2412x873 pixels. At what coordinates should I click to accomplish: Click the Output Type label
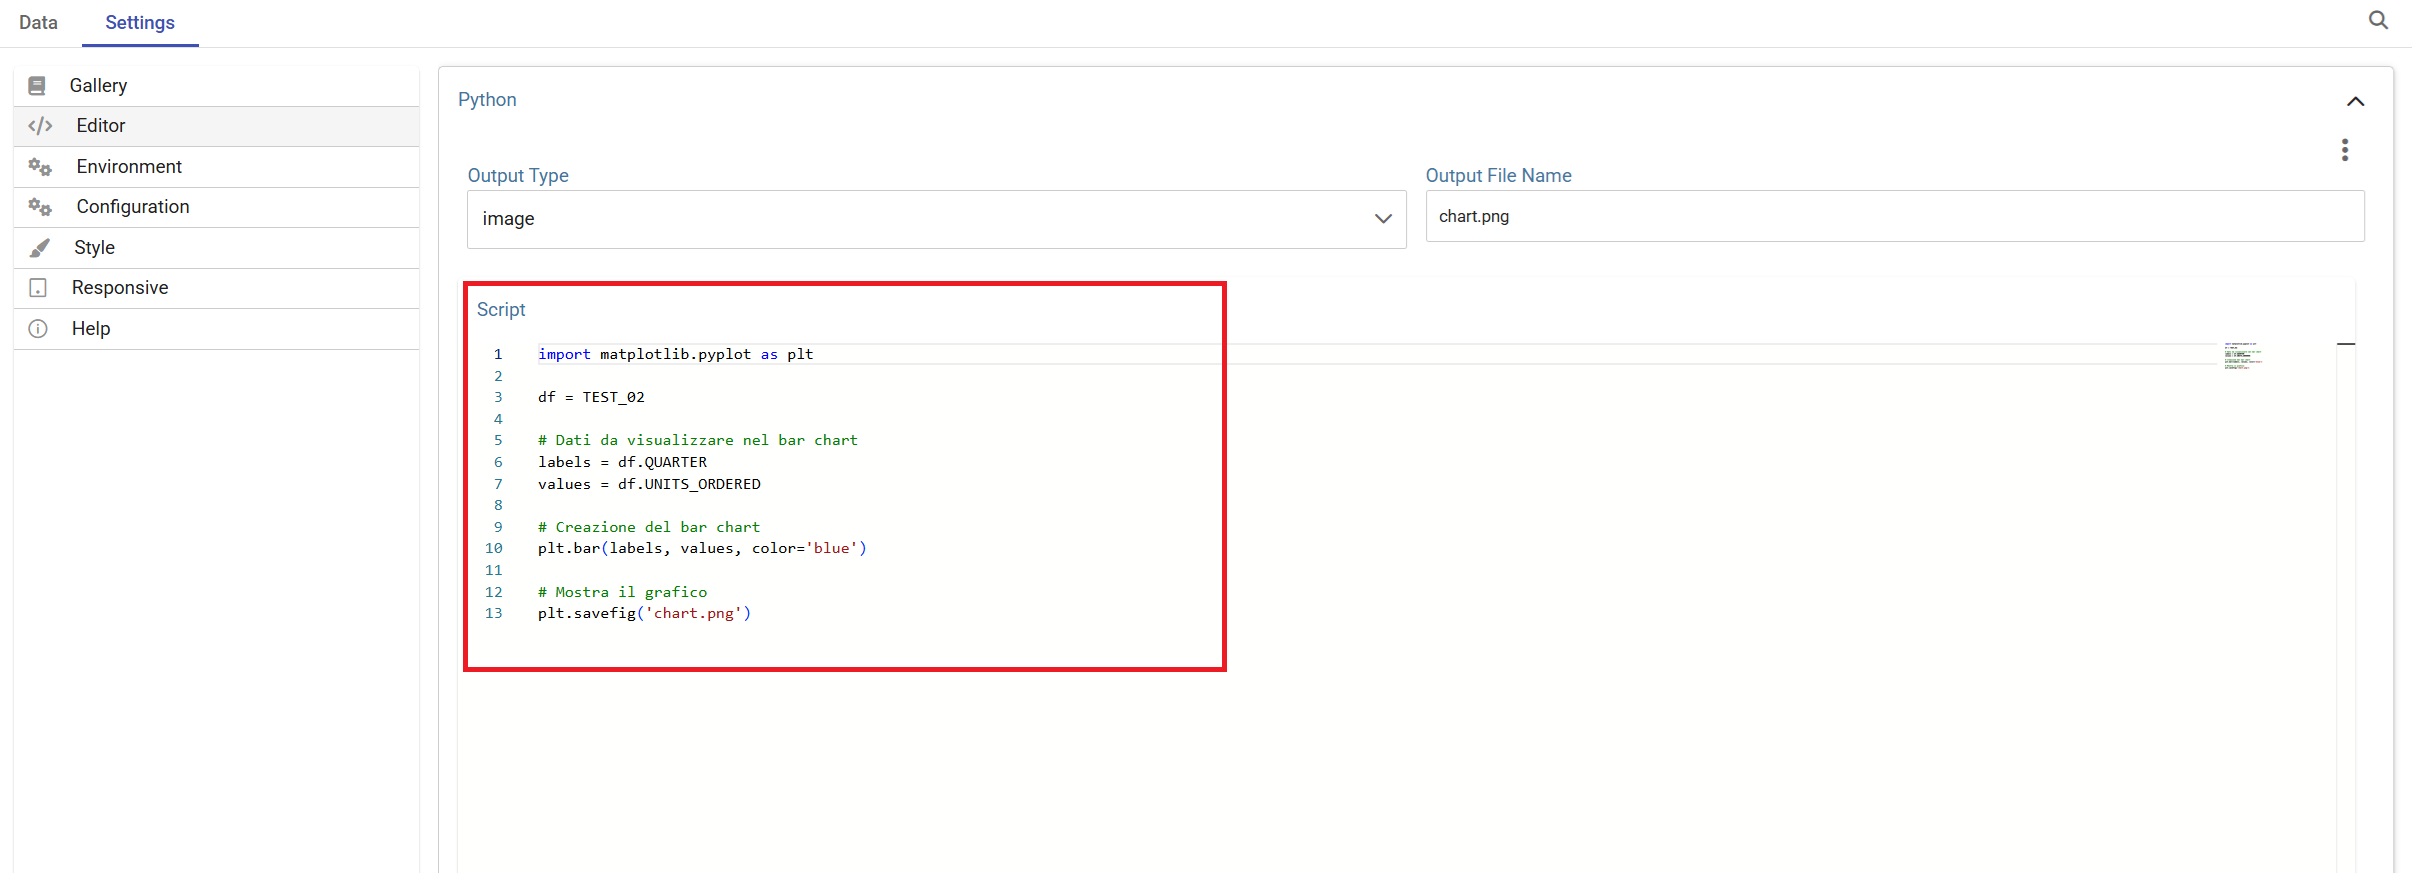point(518,176)
